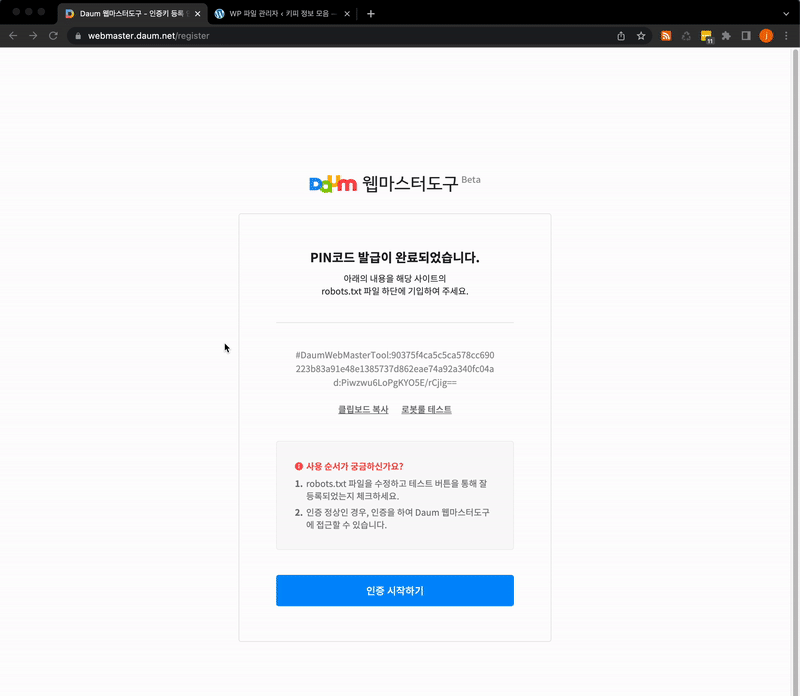Switch to the Daum 웹마스터도구 tab
Screen dimensions: 800x696
pos(133,14)
